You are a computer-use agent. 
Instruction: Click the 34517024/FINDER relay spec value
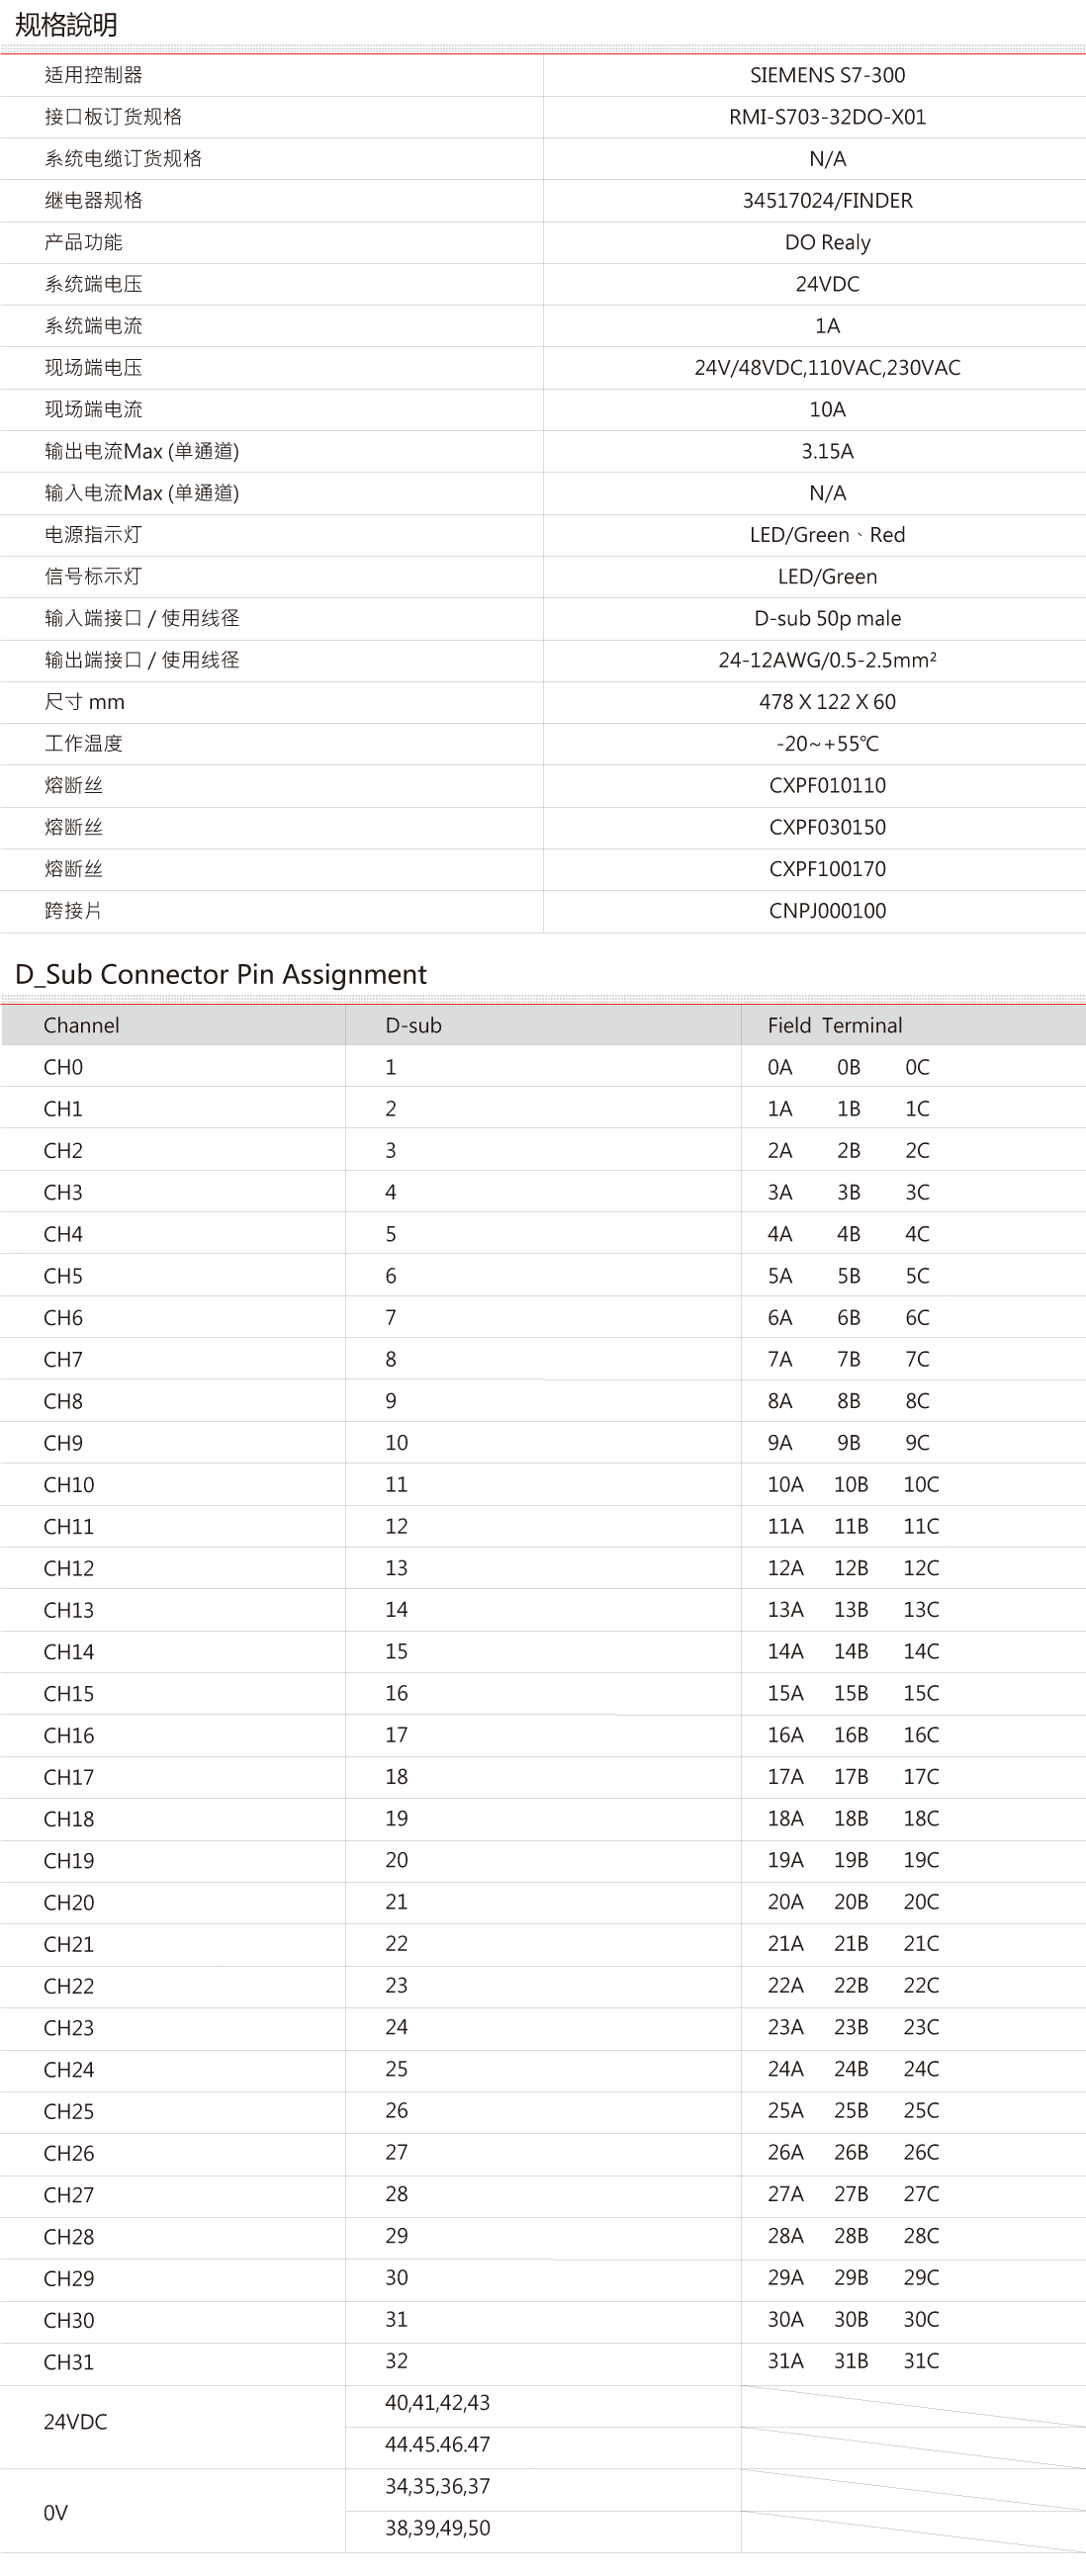point(827,200)
